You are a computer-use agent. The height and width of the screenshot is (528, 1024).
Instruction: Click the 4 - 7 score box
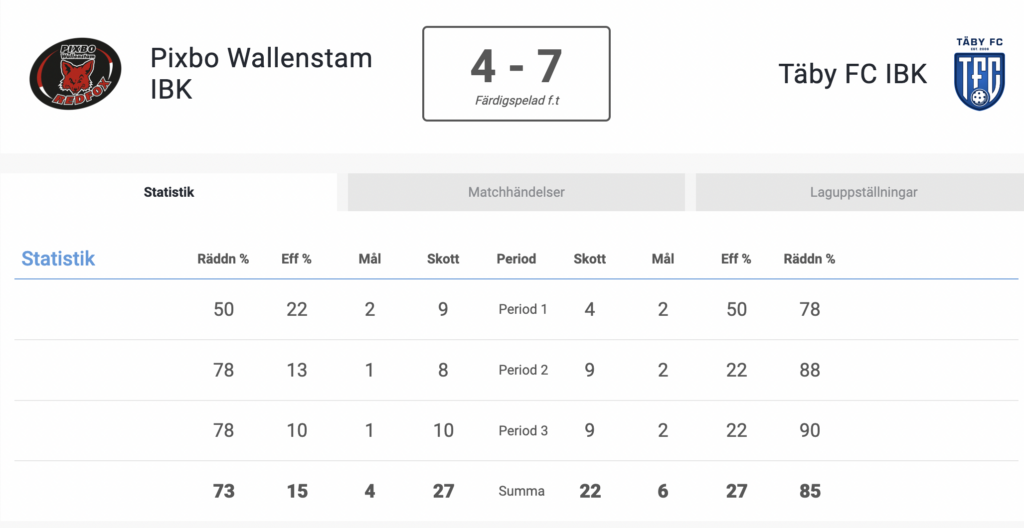click(516, 74)
